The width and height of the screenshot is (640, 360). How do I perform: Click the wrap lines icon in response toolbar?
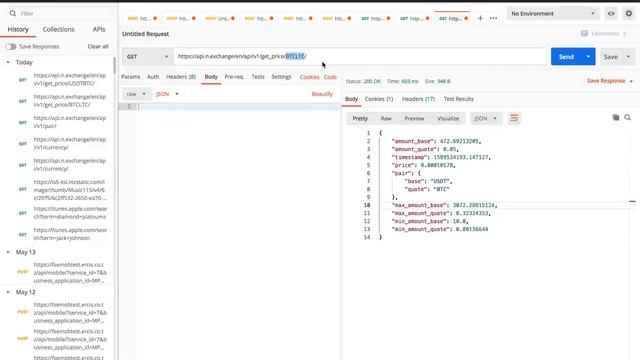(x=514, y=118)
